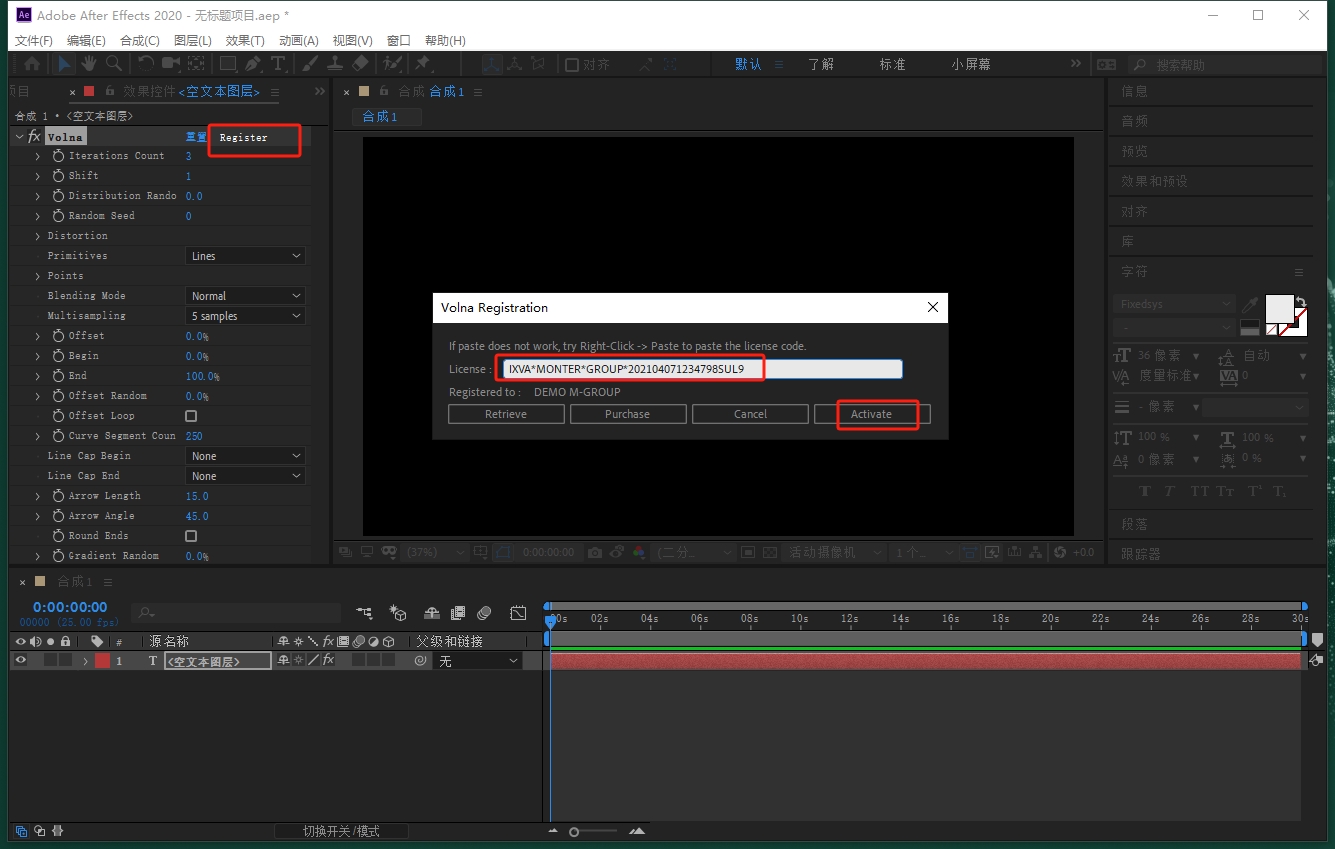The image size is (1335, 849).
Task: Enable the Round Ends checkbox
Action: point(191,536)
